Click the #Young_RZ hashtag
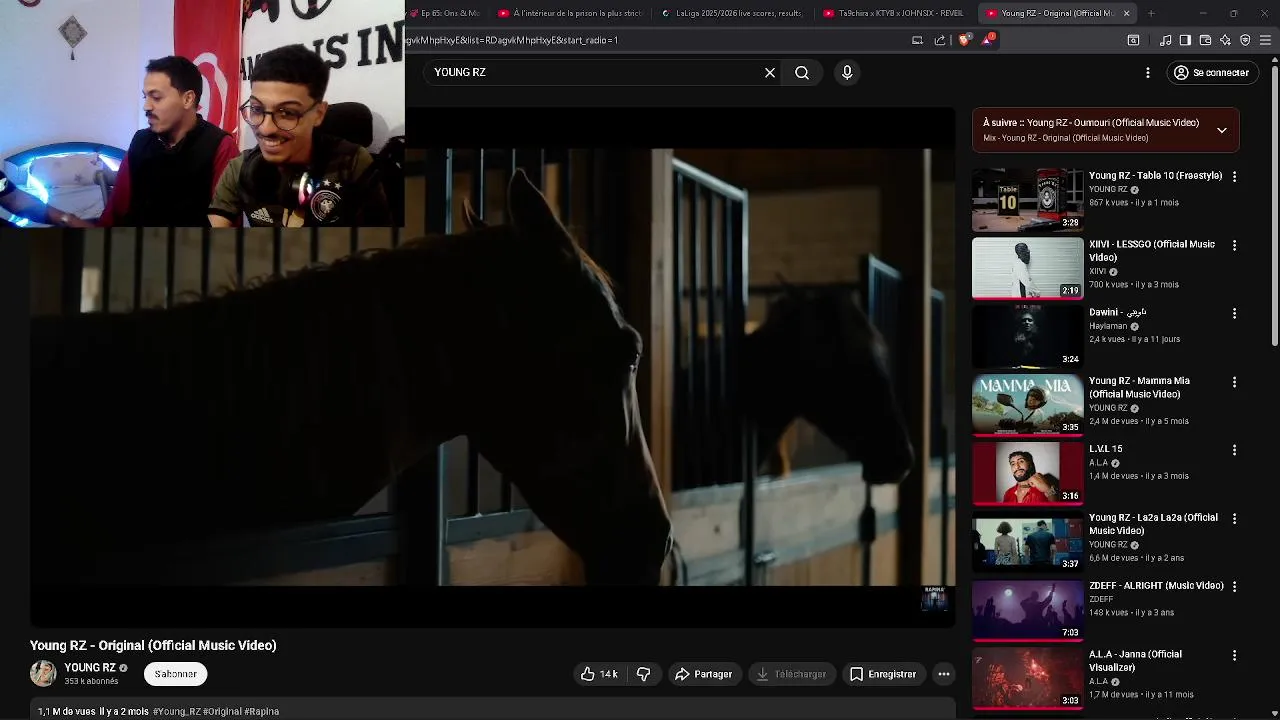1280x720 pixels. tap(177, 711)
